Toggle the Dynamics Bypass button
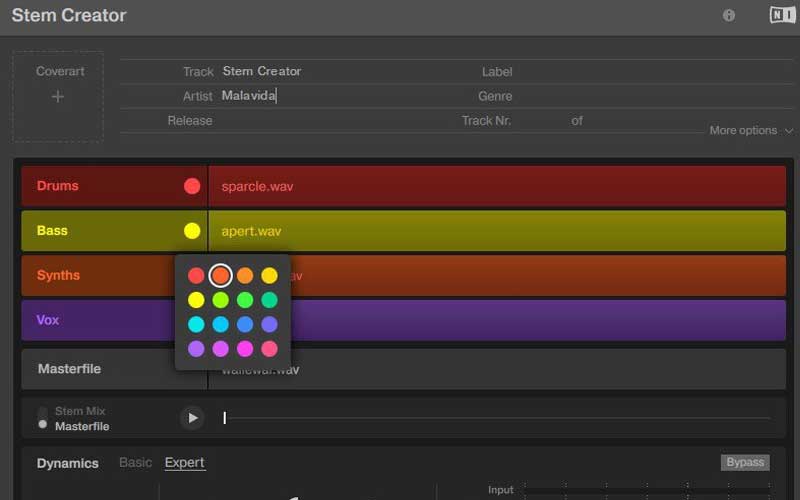800x500 pixels. tap(745, 462)
